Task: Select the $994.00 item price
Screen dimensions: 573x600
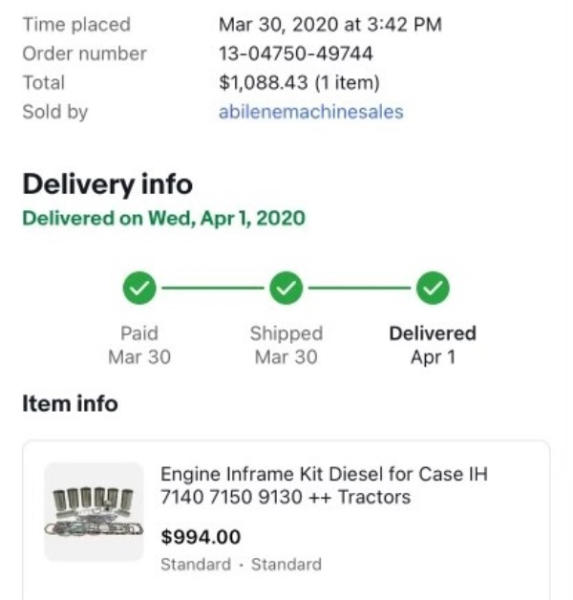Action: coord(201,537)
